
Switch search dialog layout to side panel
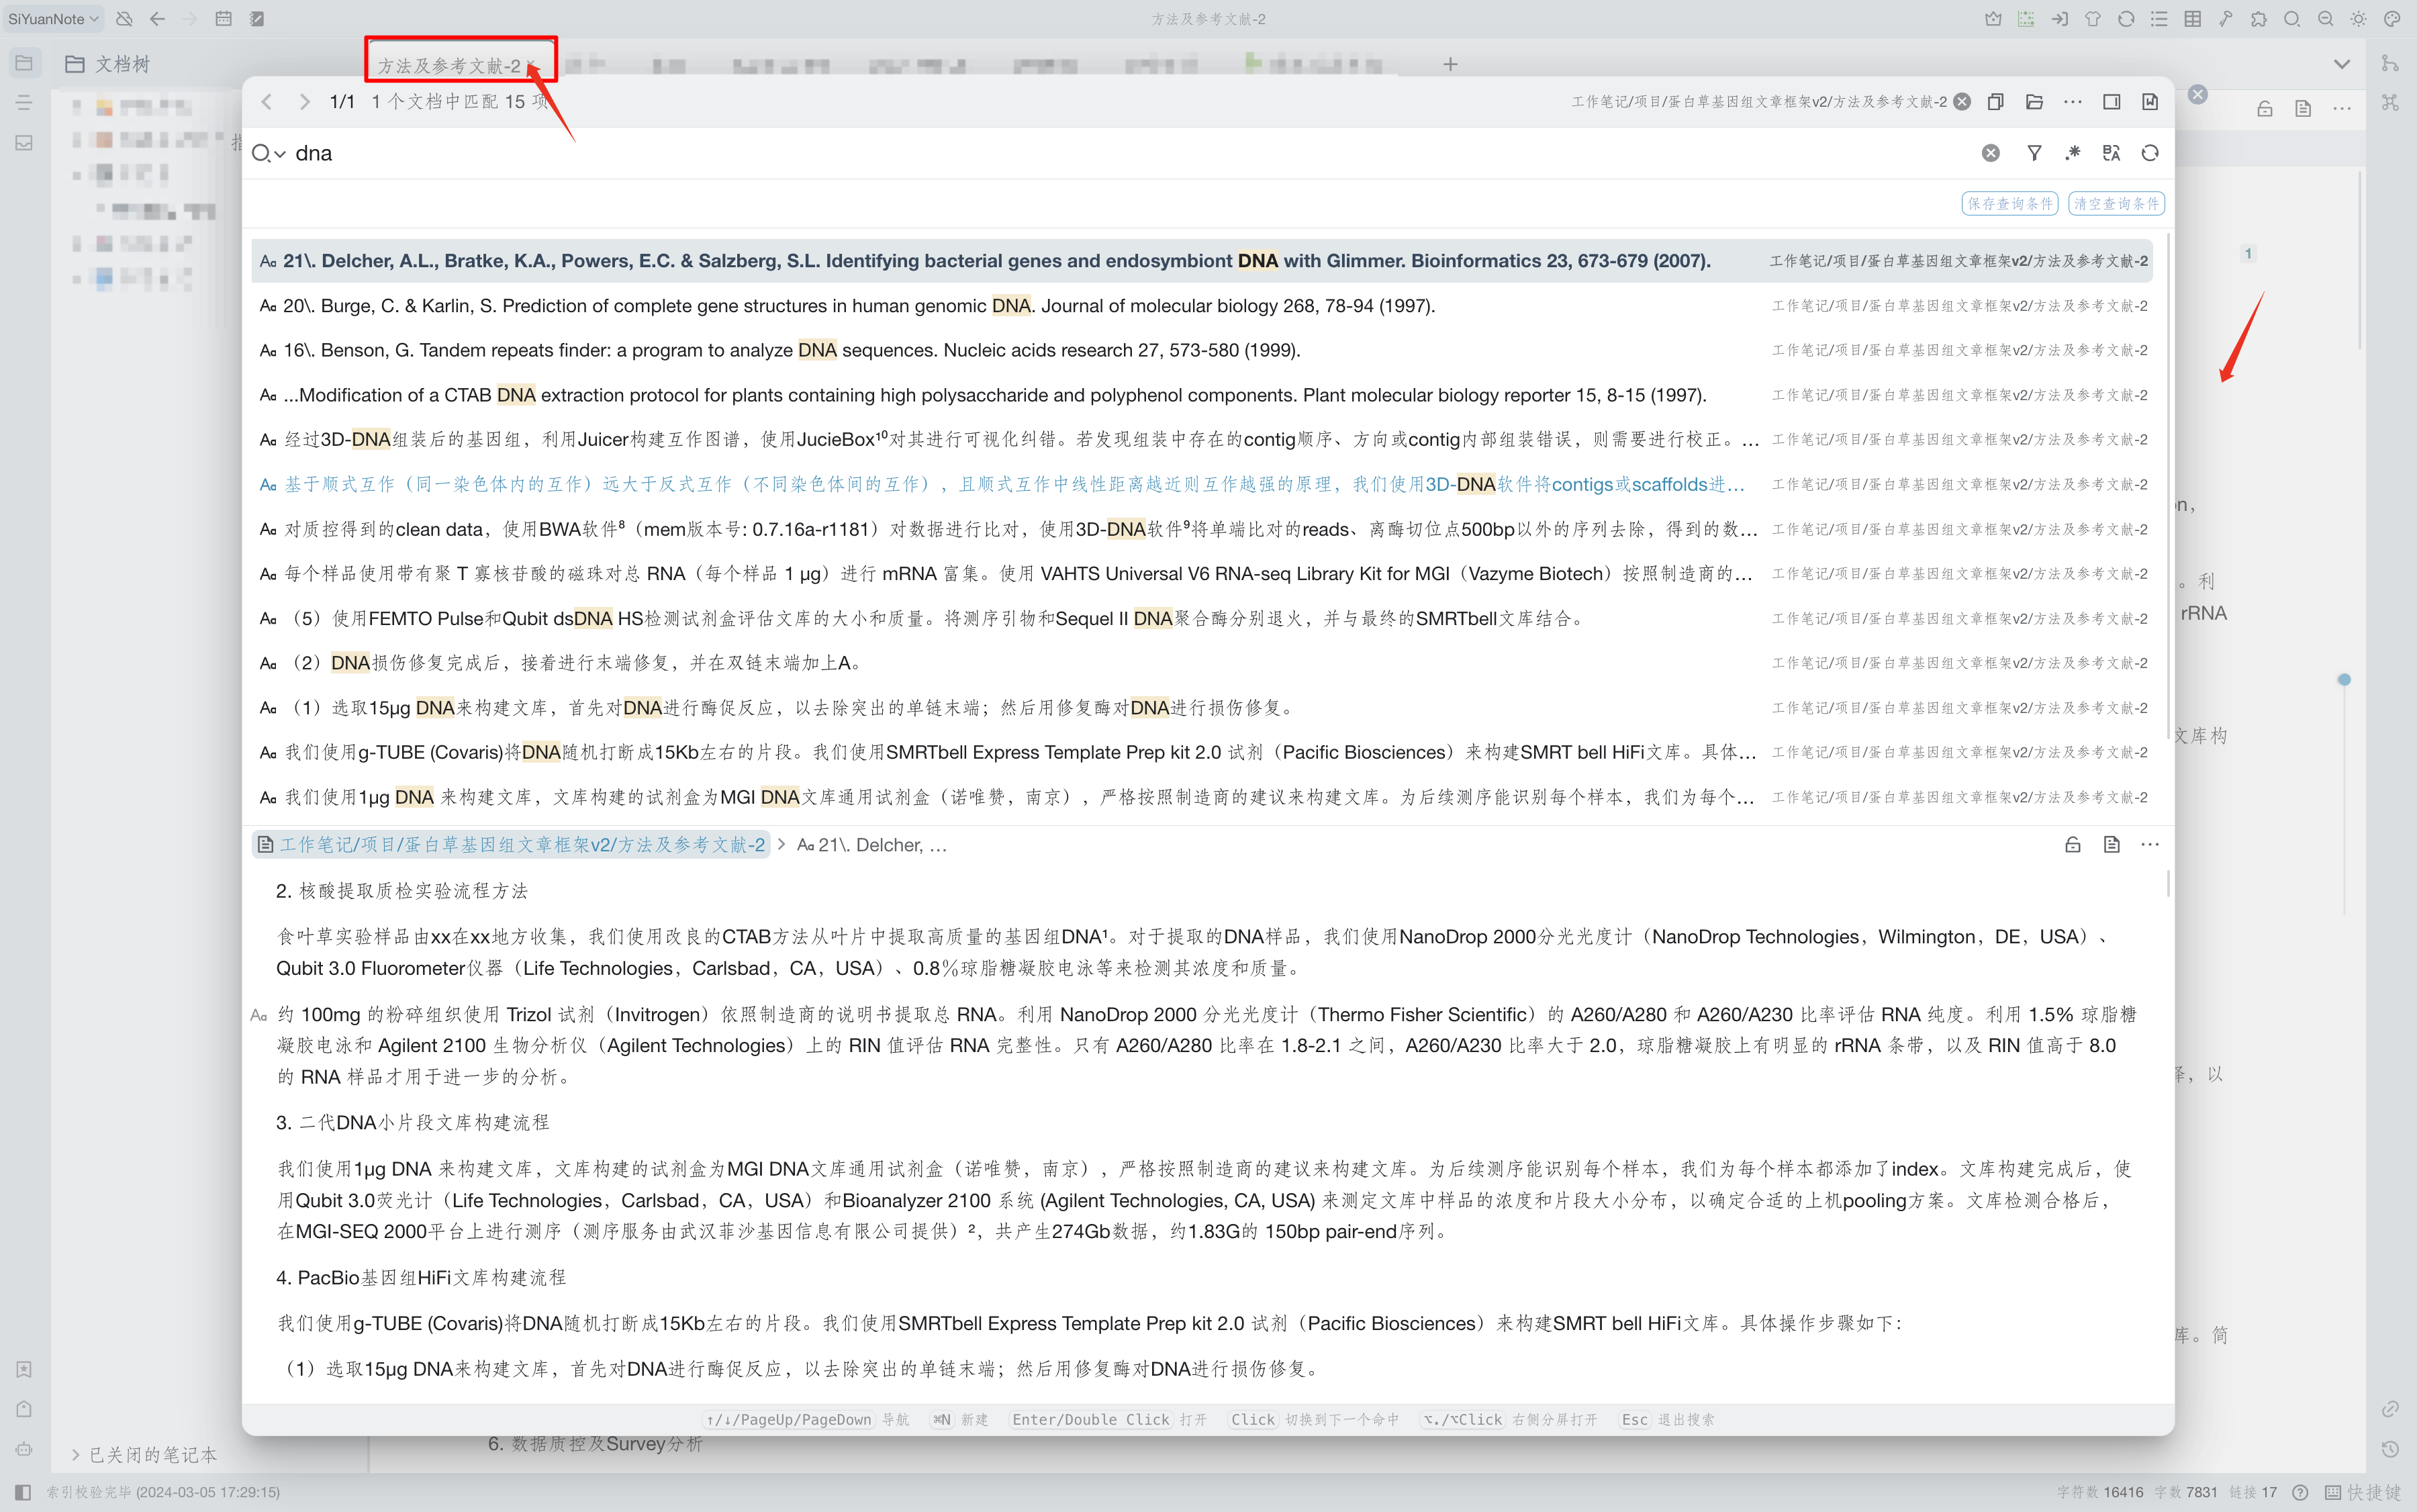[2111, 102]
